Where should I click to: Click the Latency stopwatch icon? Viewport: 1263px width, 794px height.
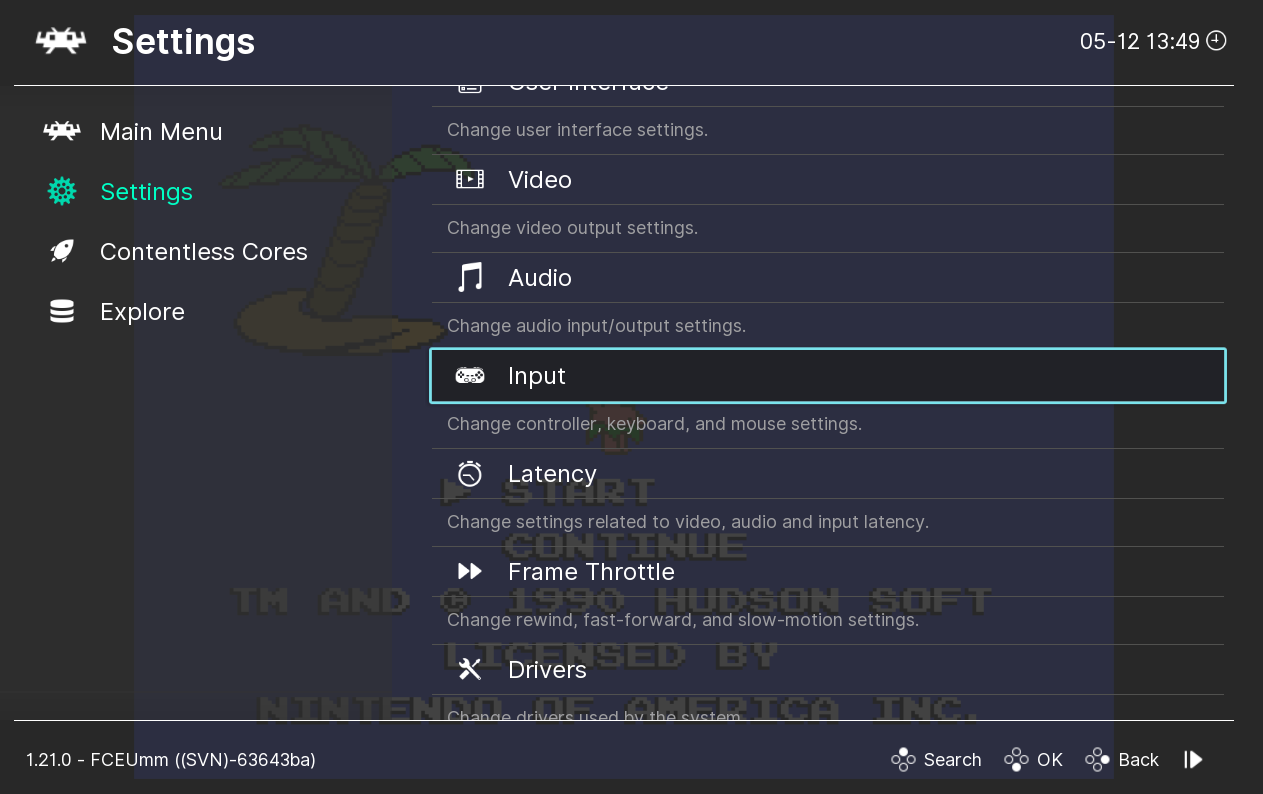[469, 473]
